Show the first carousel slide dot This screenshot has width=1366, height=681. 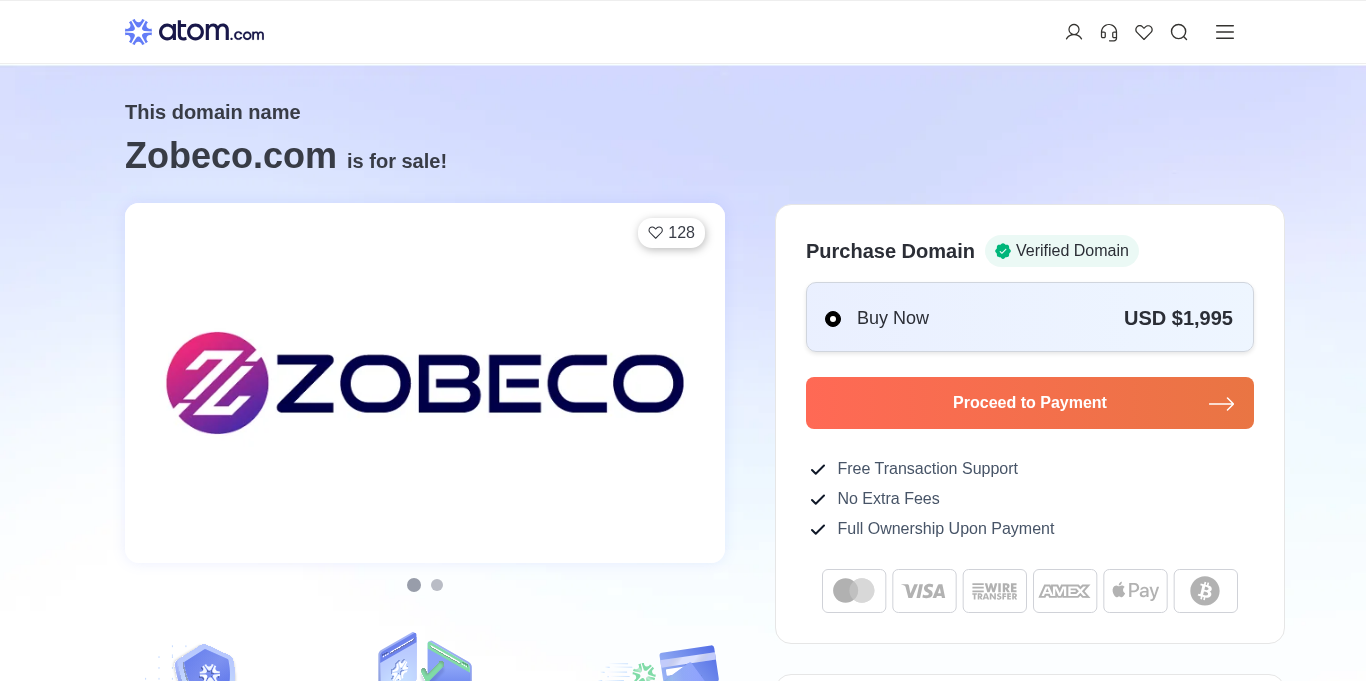click(x=414, y=585)
